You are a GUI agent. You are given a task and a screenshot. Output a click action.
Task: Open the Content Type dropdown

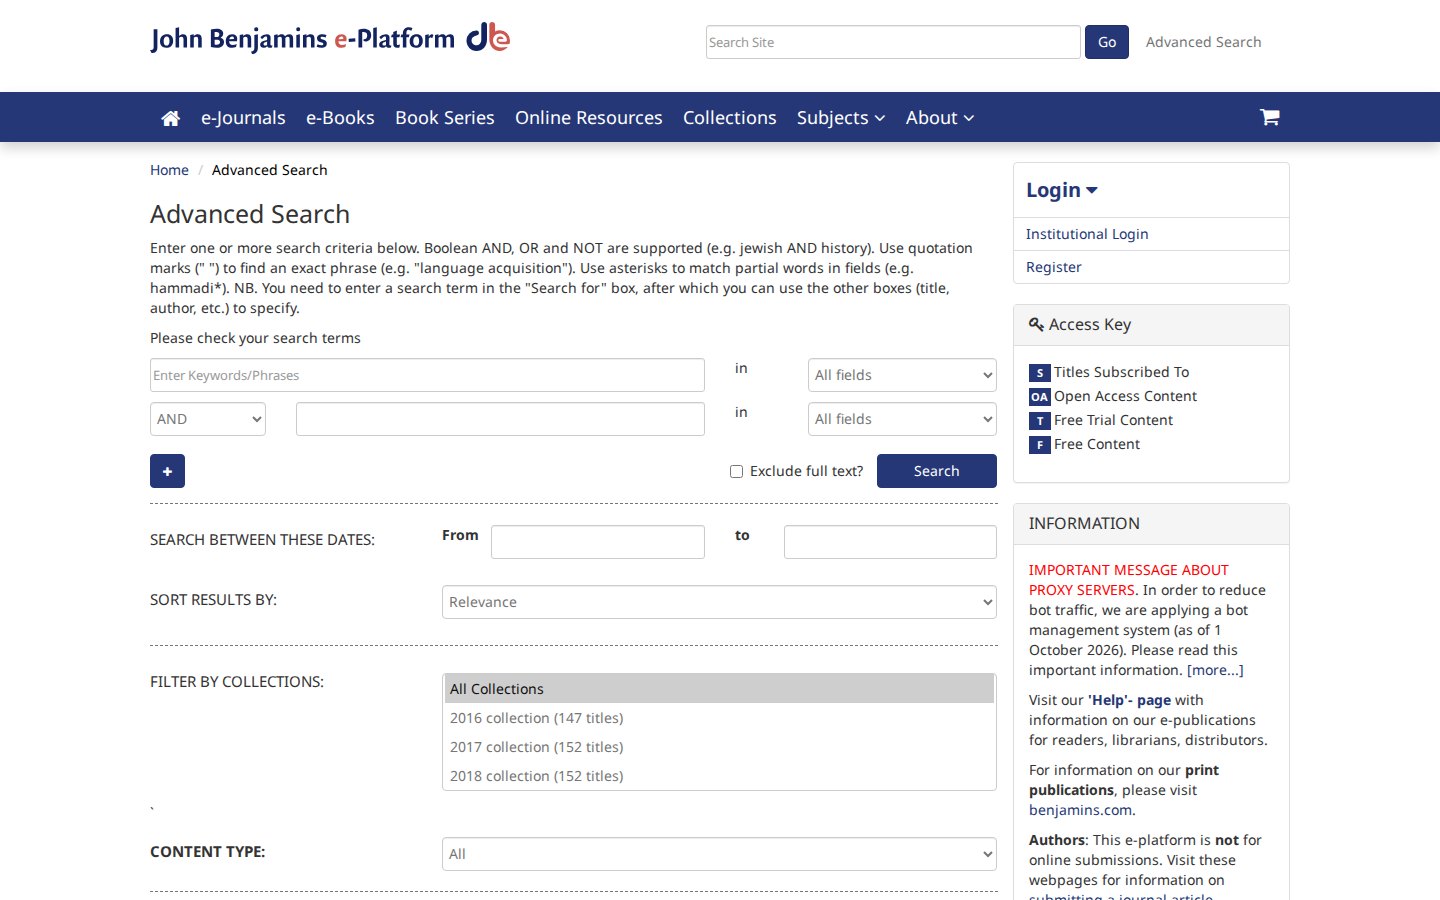click(719, 854)
